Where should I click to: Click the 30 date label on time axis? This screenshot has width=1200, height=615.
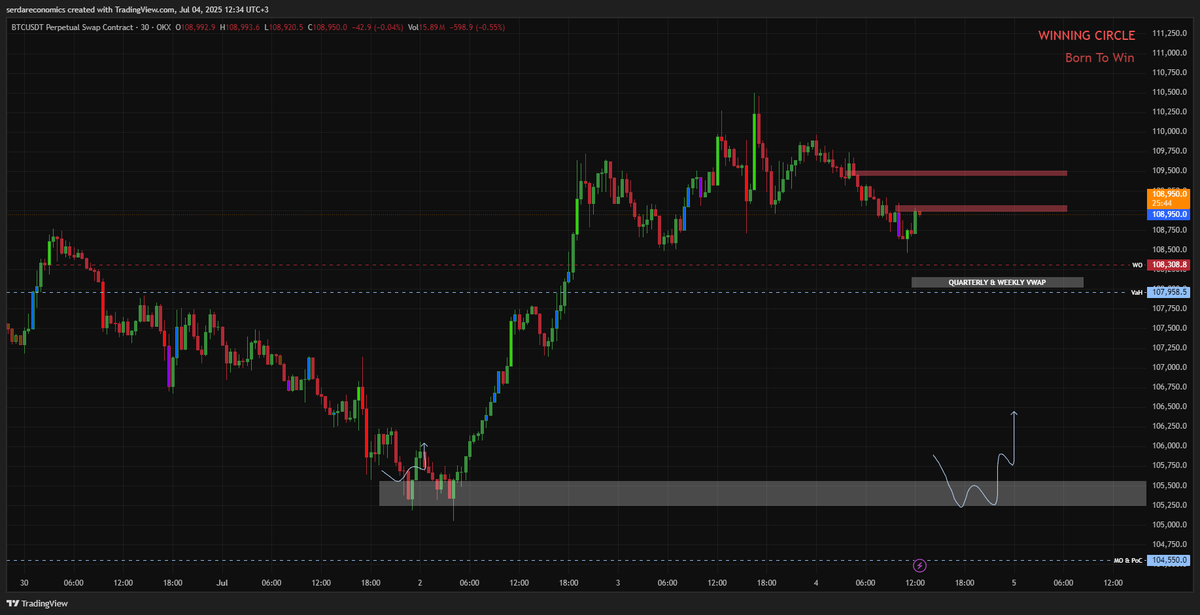[x=24, y=582]
